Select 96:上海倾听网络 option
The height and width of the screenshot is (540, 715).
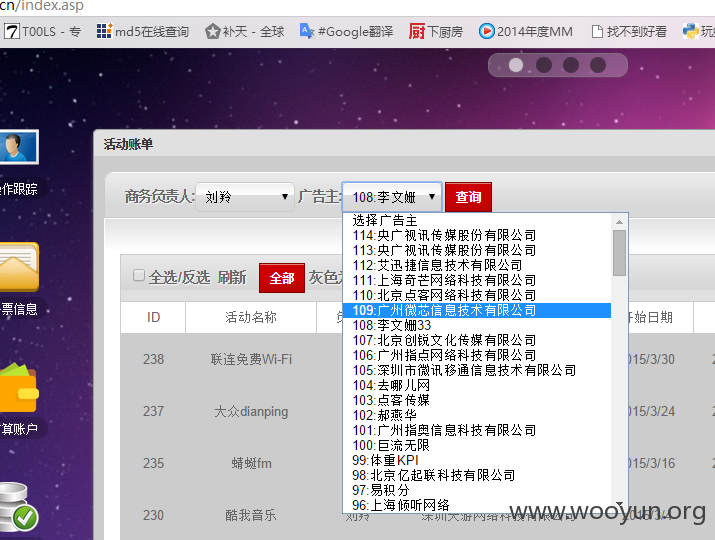[477, 505]
